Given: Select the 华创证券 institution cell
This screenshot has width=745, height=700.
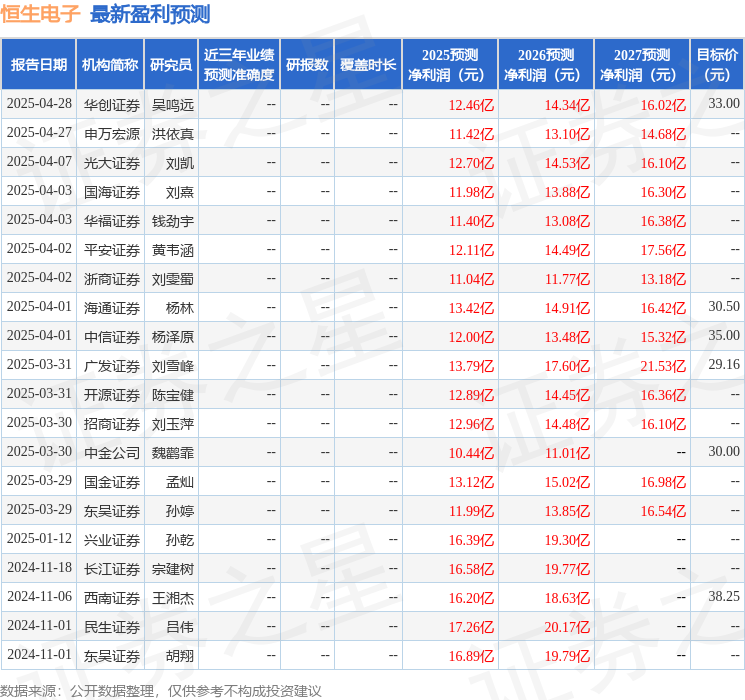Looking at the screenshot, I should click(112, 105).
